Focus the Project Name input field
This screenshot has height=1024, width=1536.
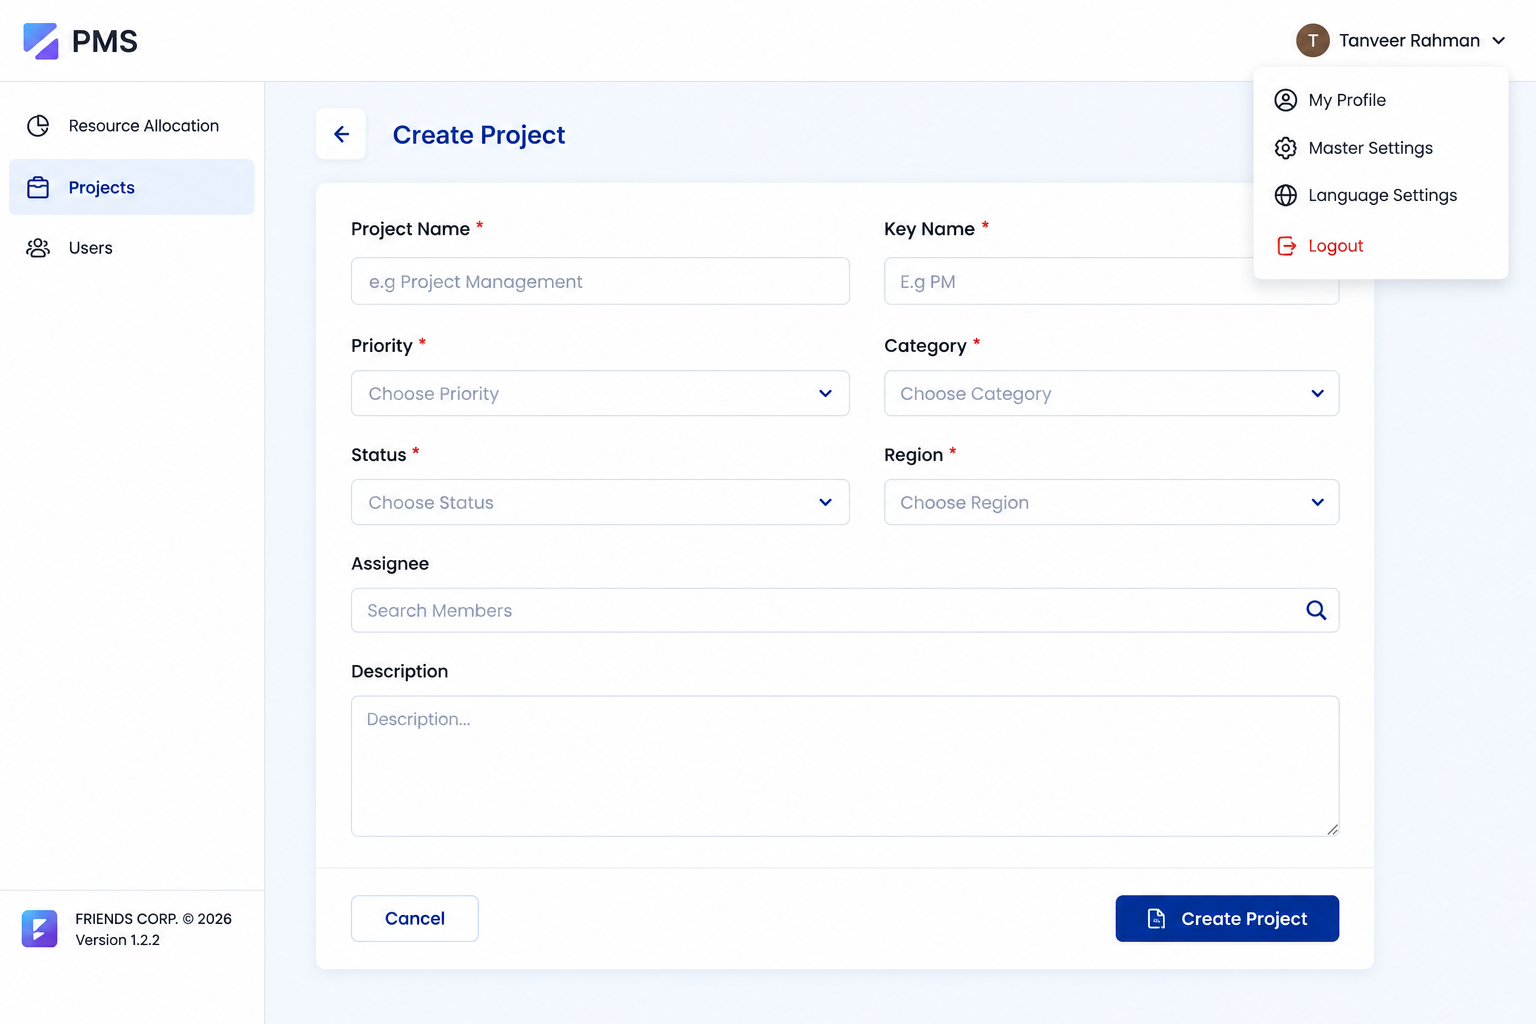(600, 281)
